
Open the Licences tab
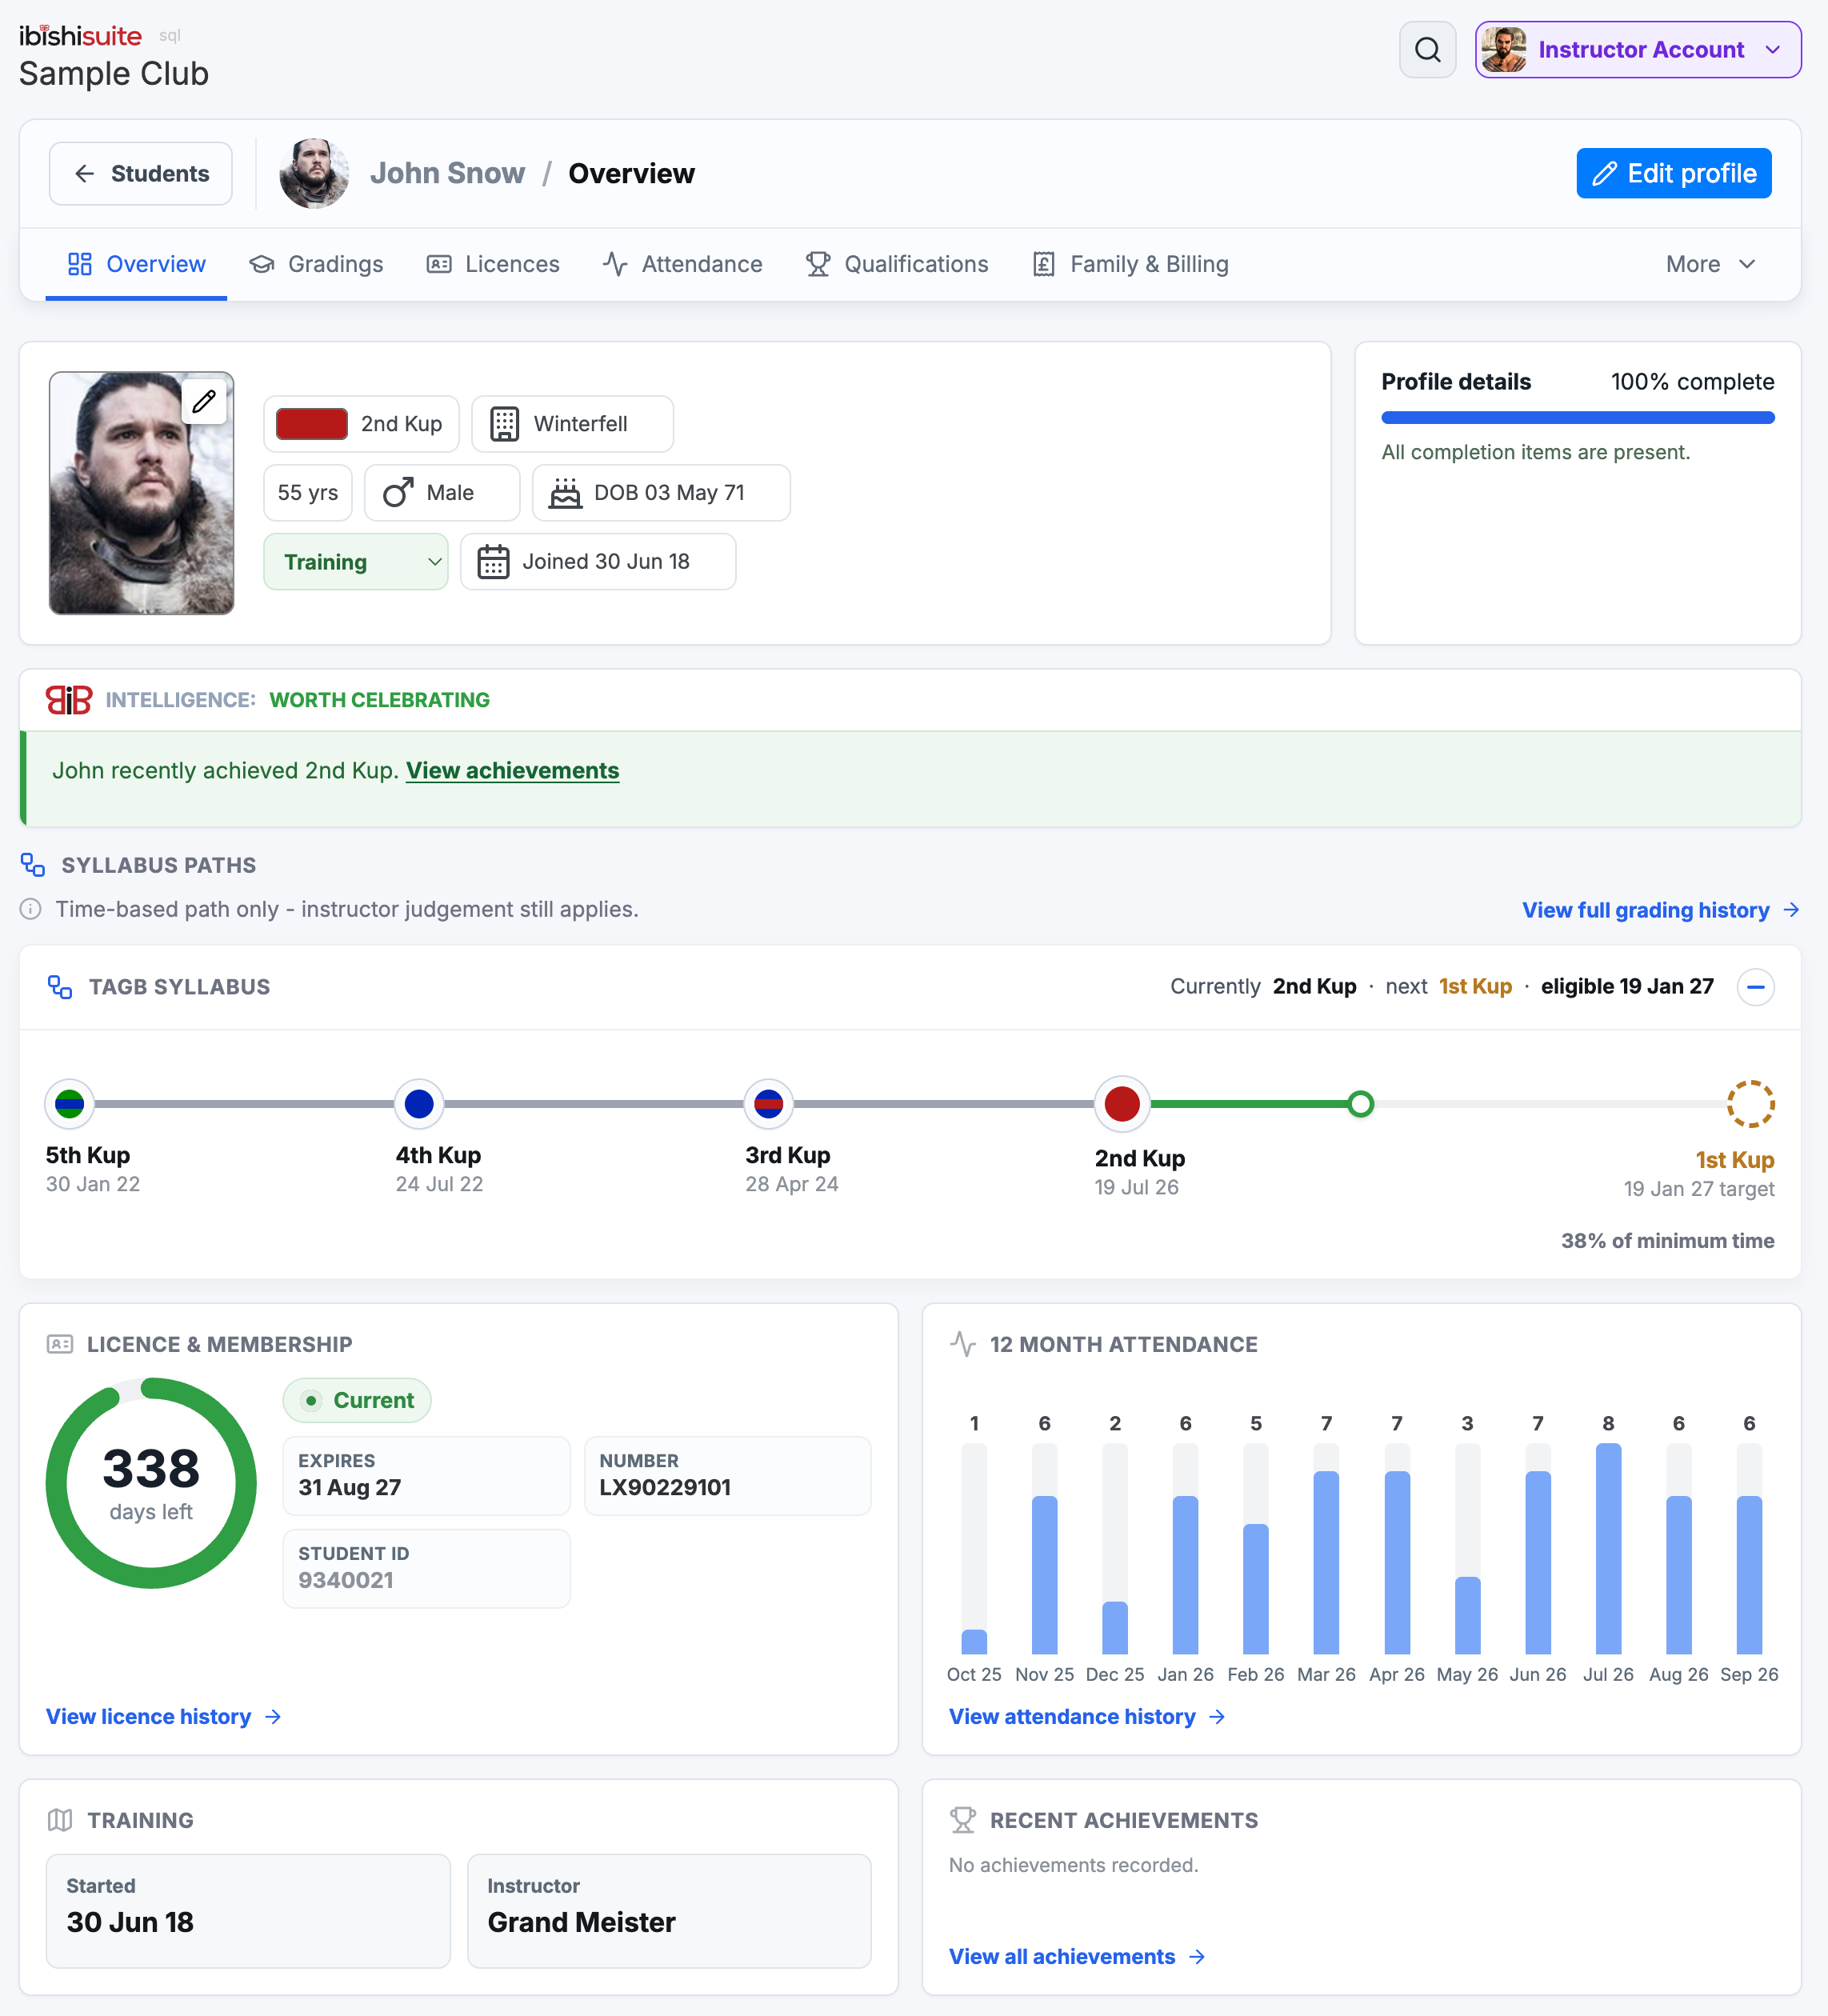(493, 264)
